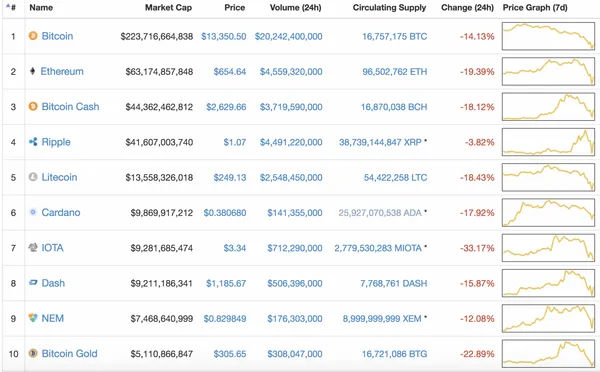Viewport: 600px width, 372px height.
Task: Click the Bitcoin orange coin icon
Action: [x=33, y=36]
